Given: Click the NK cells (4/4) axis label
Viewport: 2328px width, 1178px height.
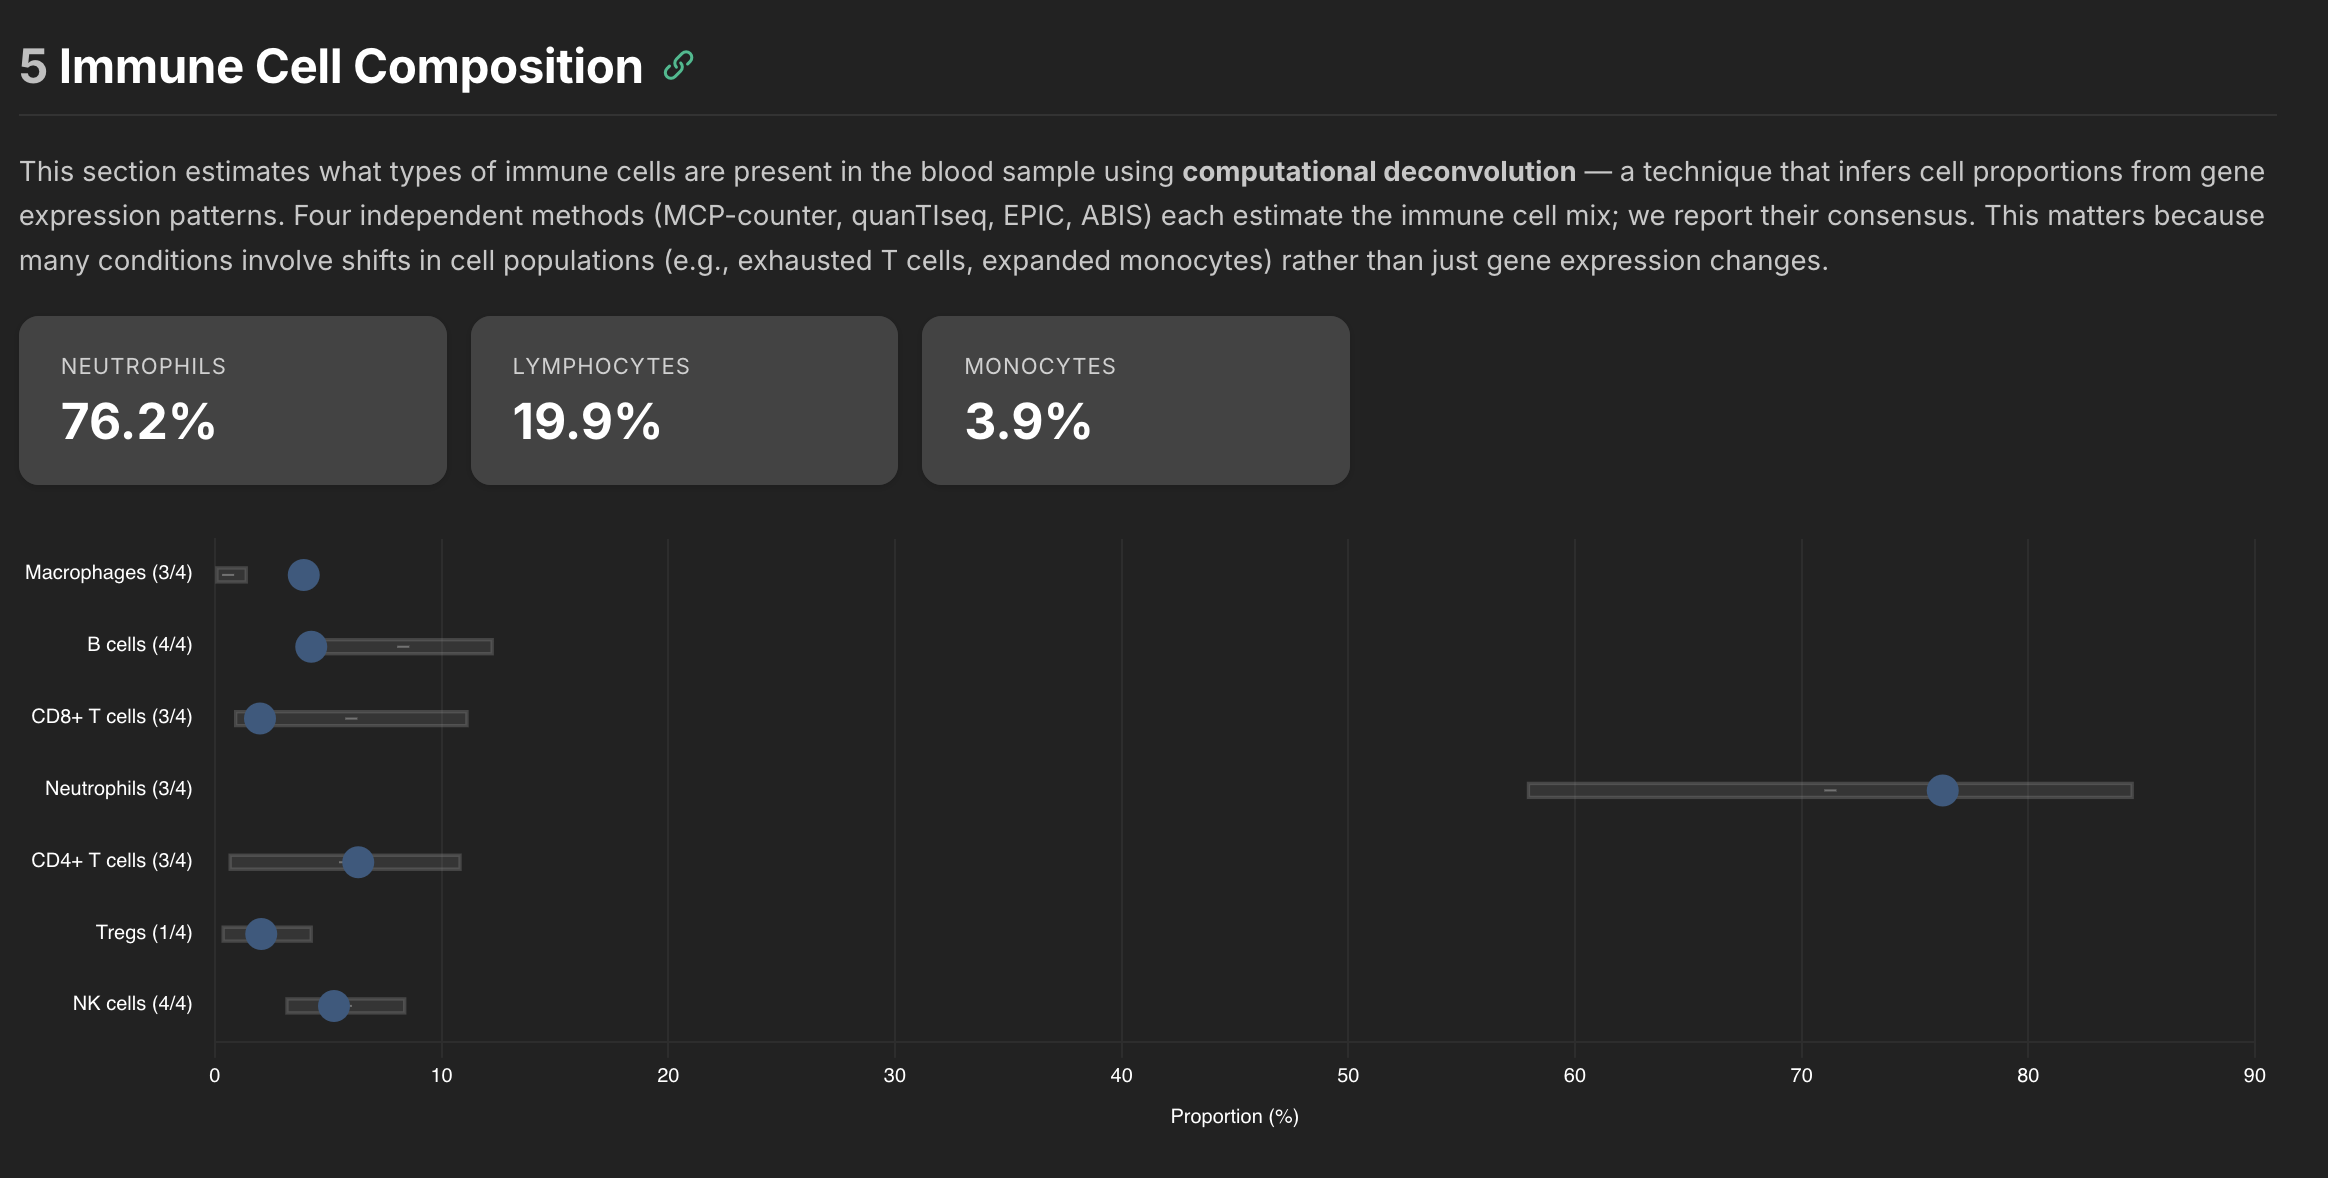Looking at the screenshot, I should point(132,1004).
